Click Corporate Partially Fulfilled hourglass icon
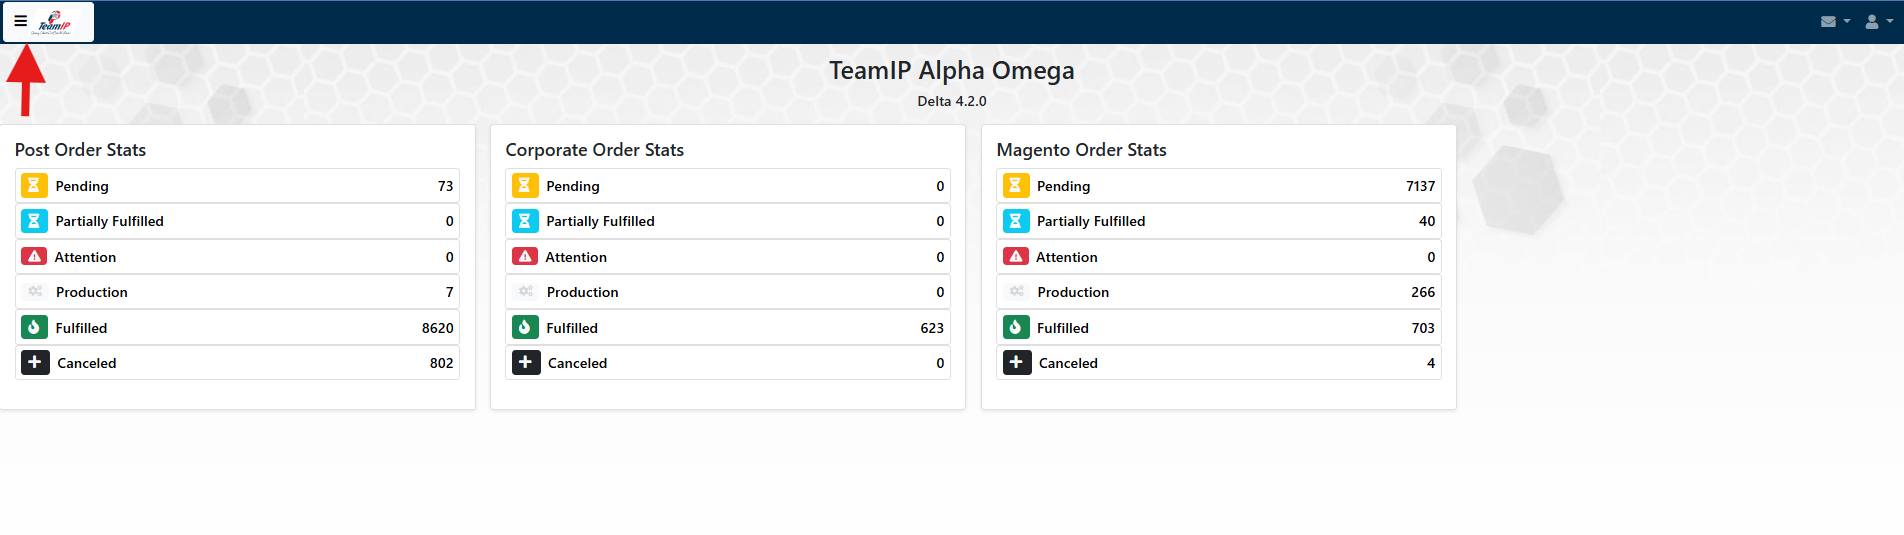The width and height of the screenshot is (1904, 535). click(x=525, y=221)
